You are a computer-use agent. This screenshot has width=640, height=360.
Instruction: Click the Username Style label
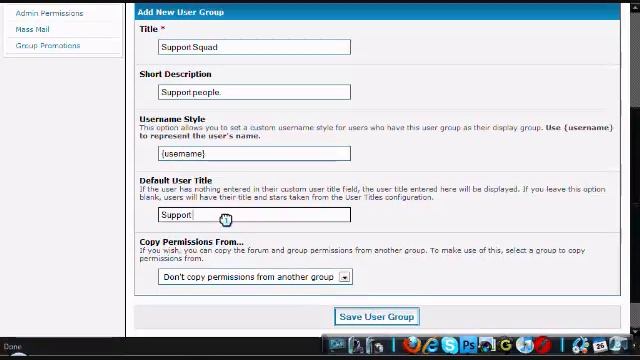click(172, 119)
